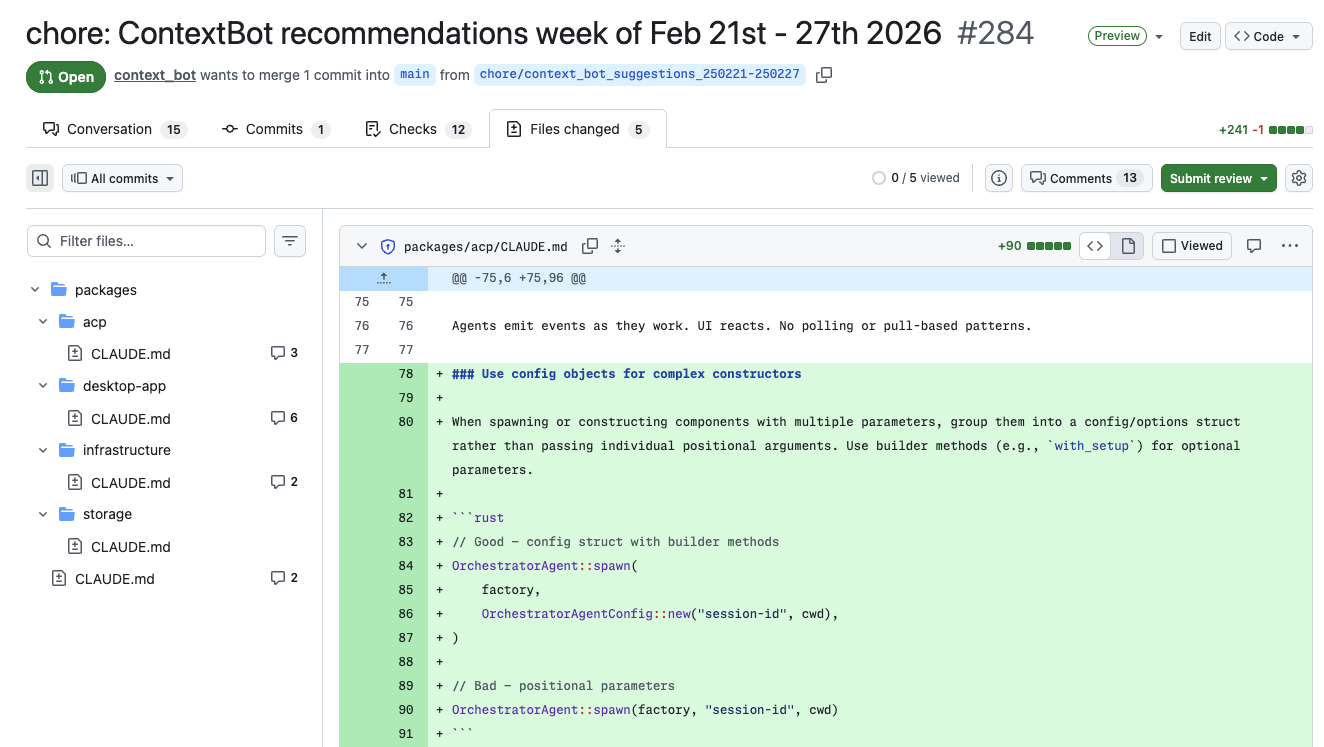Screen dimensions: 1324x747
Task: Comment on the CLAUDE.md file header
Action: [x=1254, y=245]
